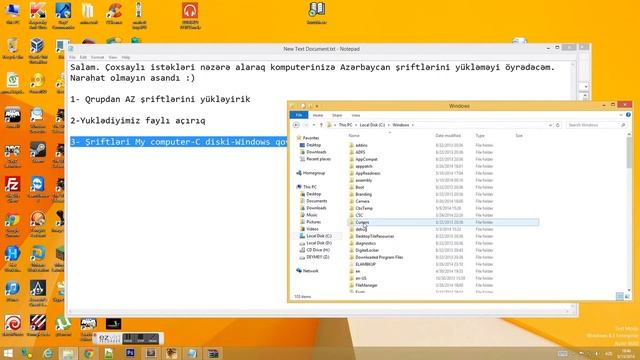Viewport: 640px width, 360px height.
Task: Open the Steam desktop shortcut
Action: tap(38, 153)
